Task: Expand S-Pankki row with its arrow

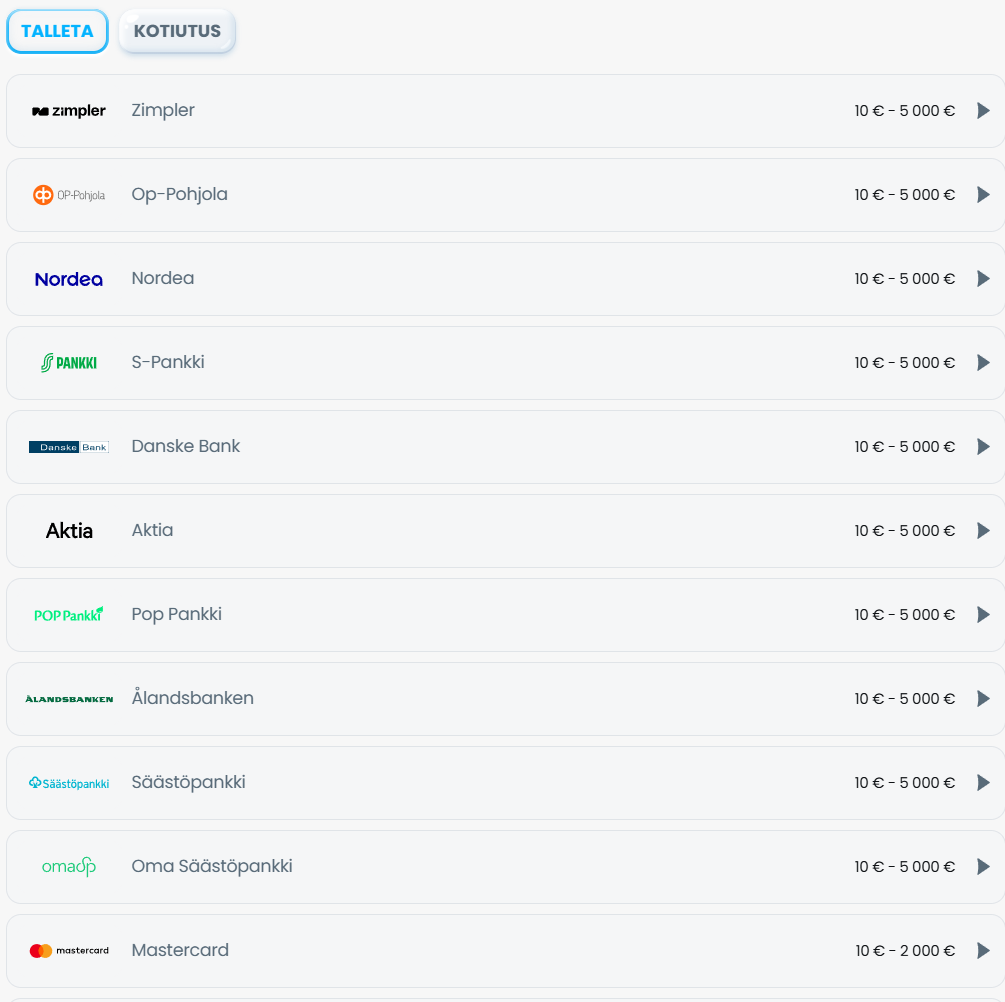Action: [983, 363]
